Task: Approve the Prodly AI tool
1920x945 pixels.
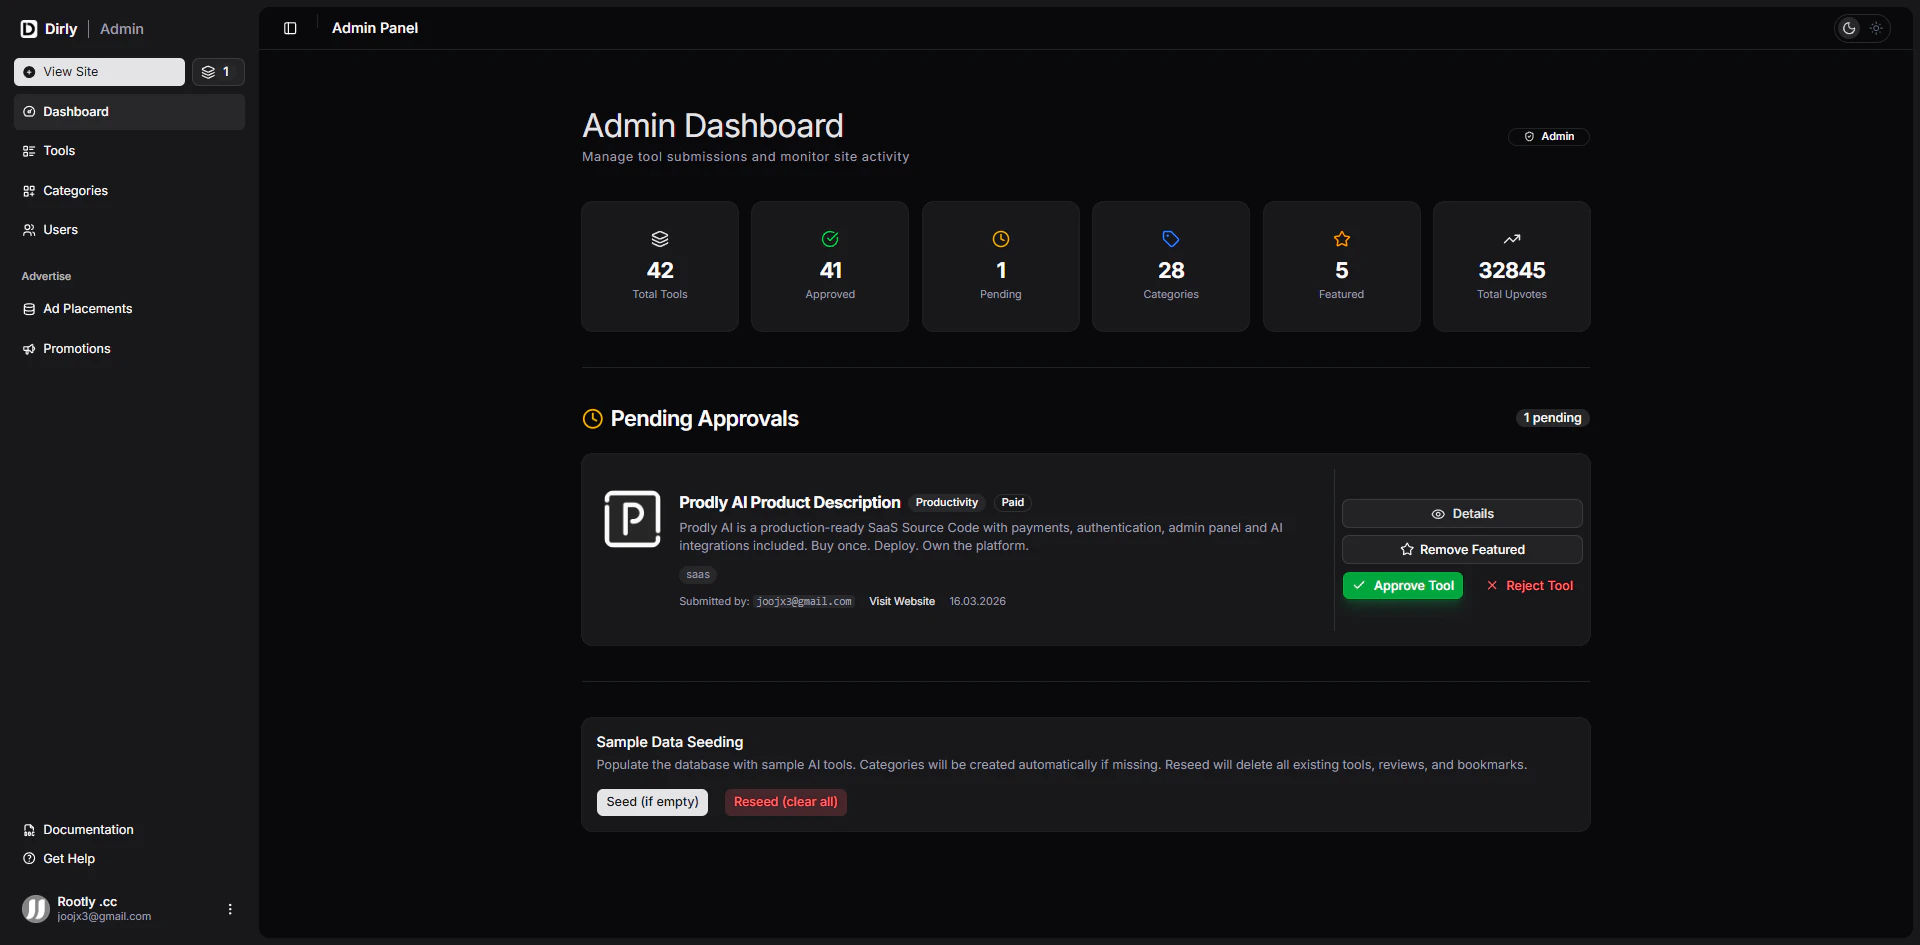Action: [x=1403, y=586]
